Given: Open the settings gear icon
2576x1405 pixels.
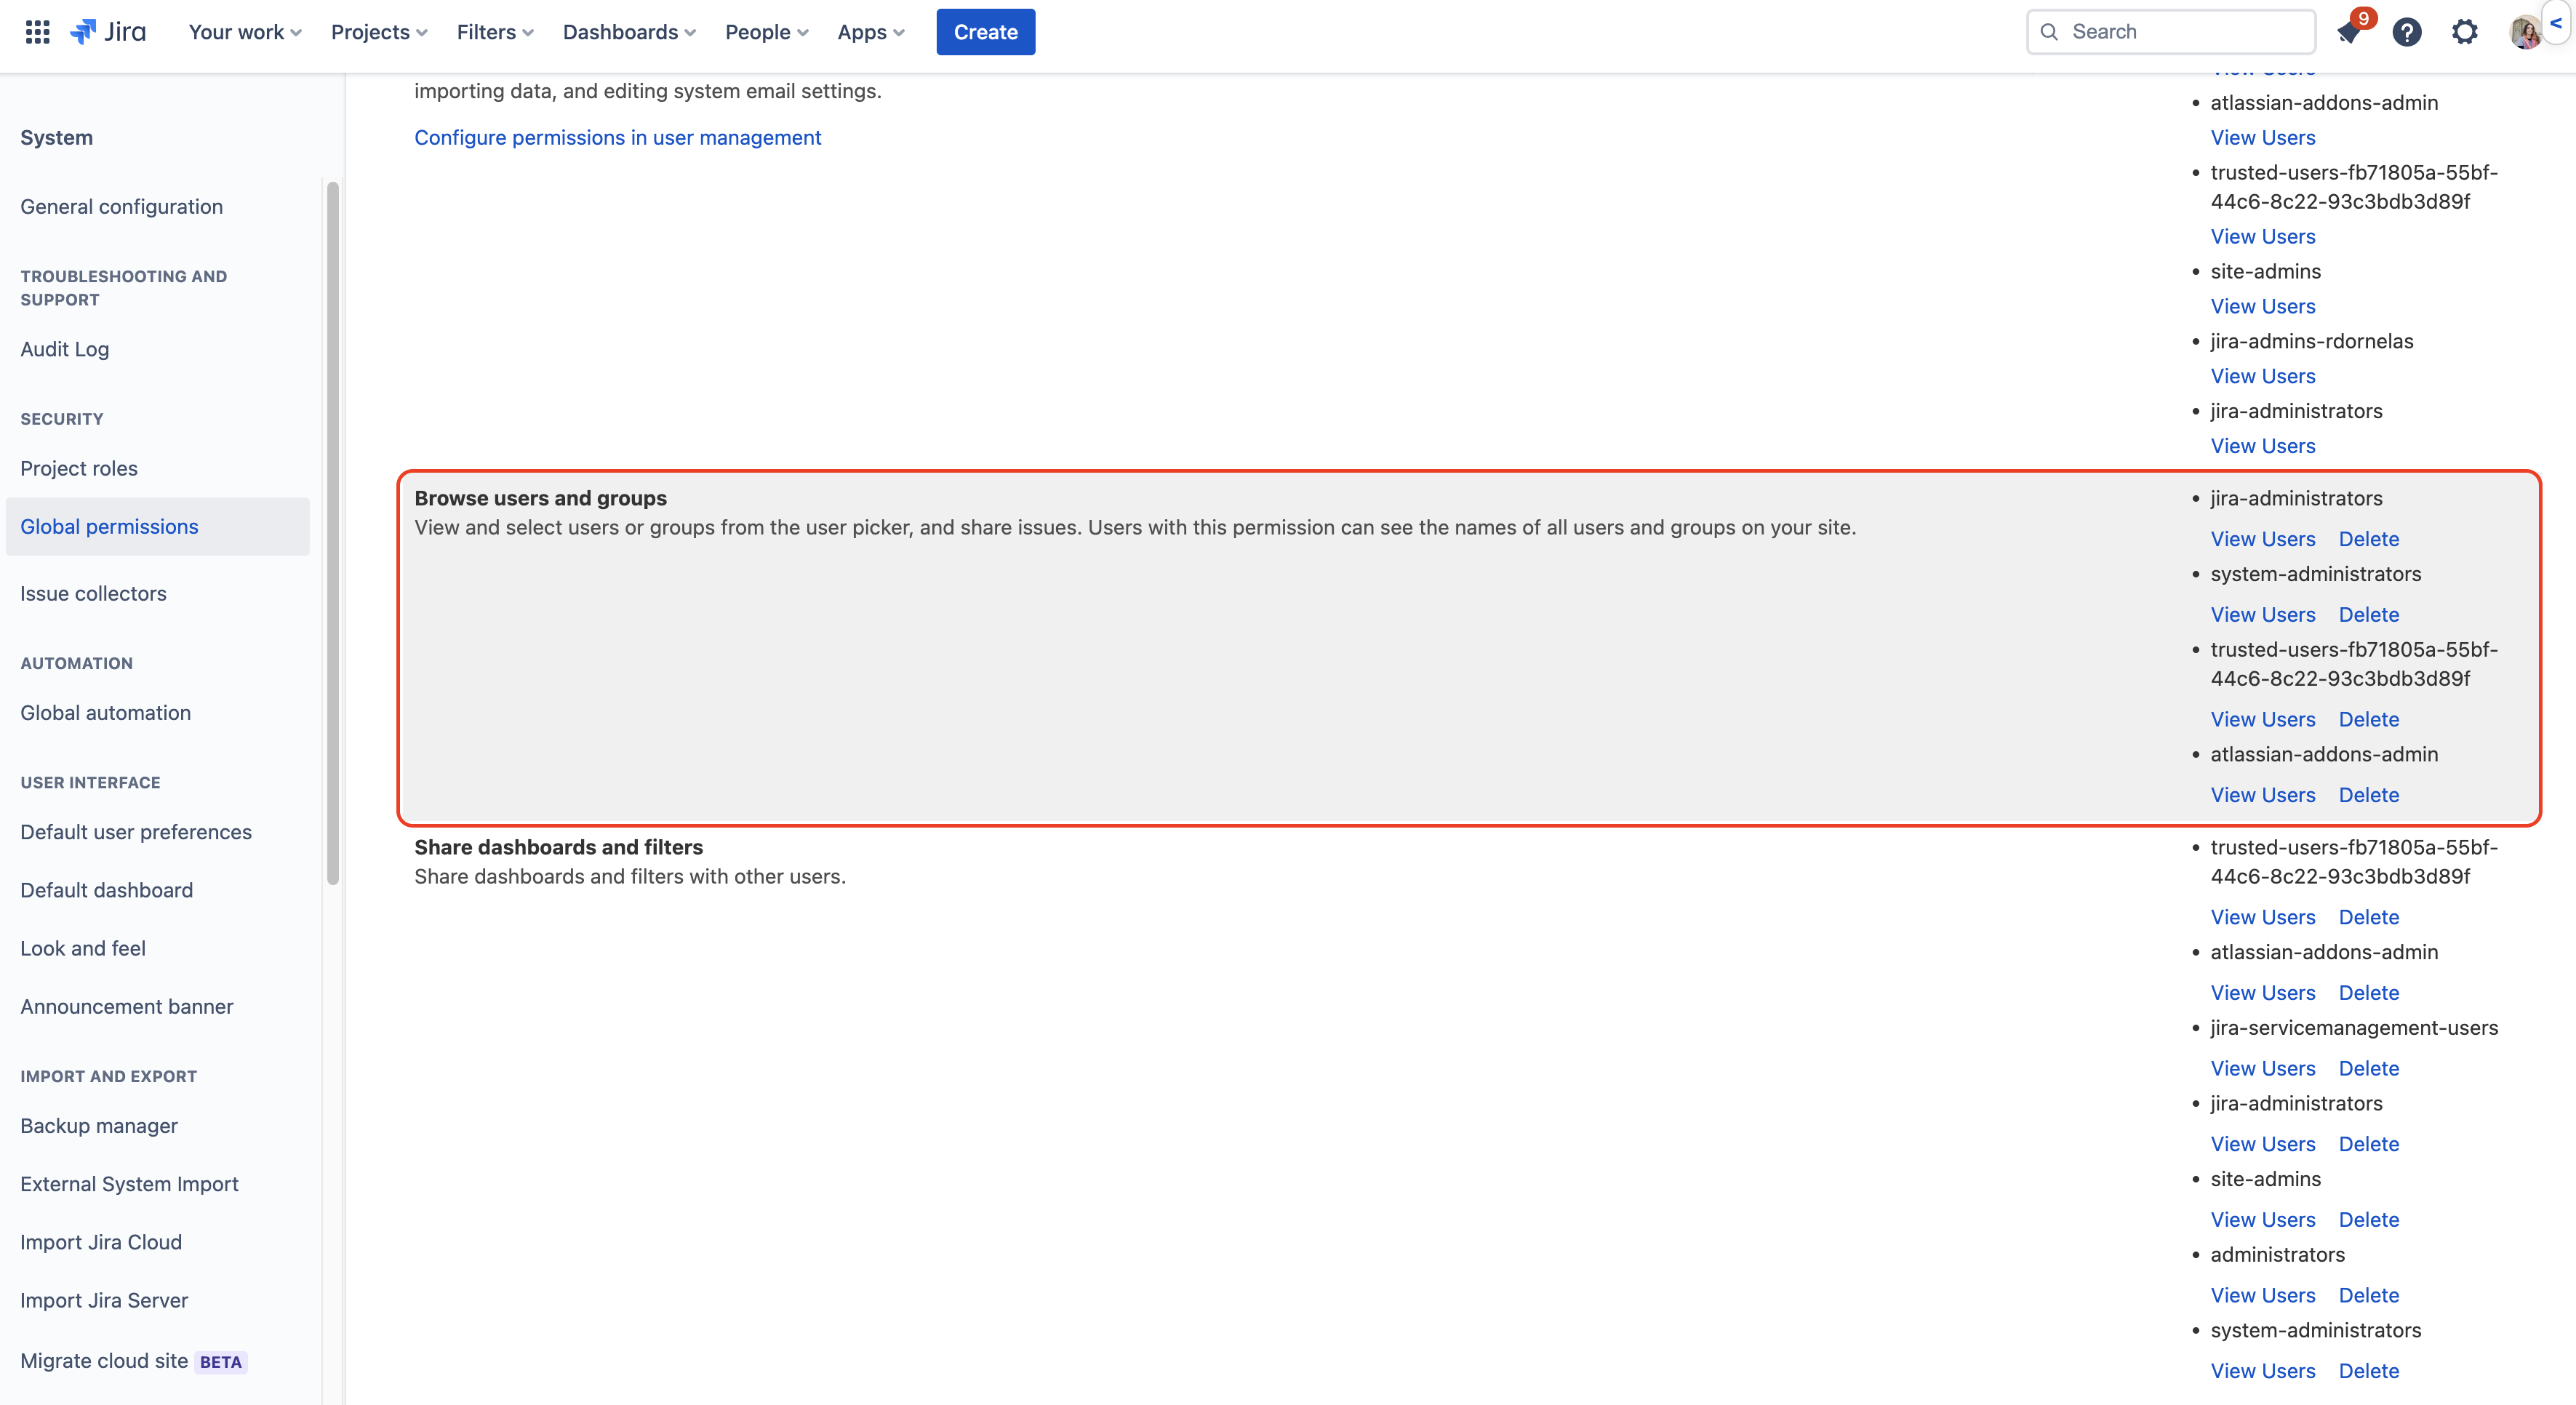Looking at the screenshot, I should (2462, 31).
